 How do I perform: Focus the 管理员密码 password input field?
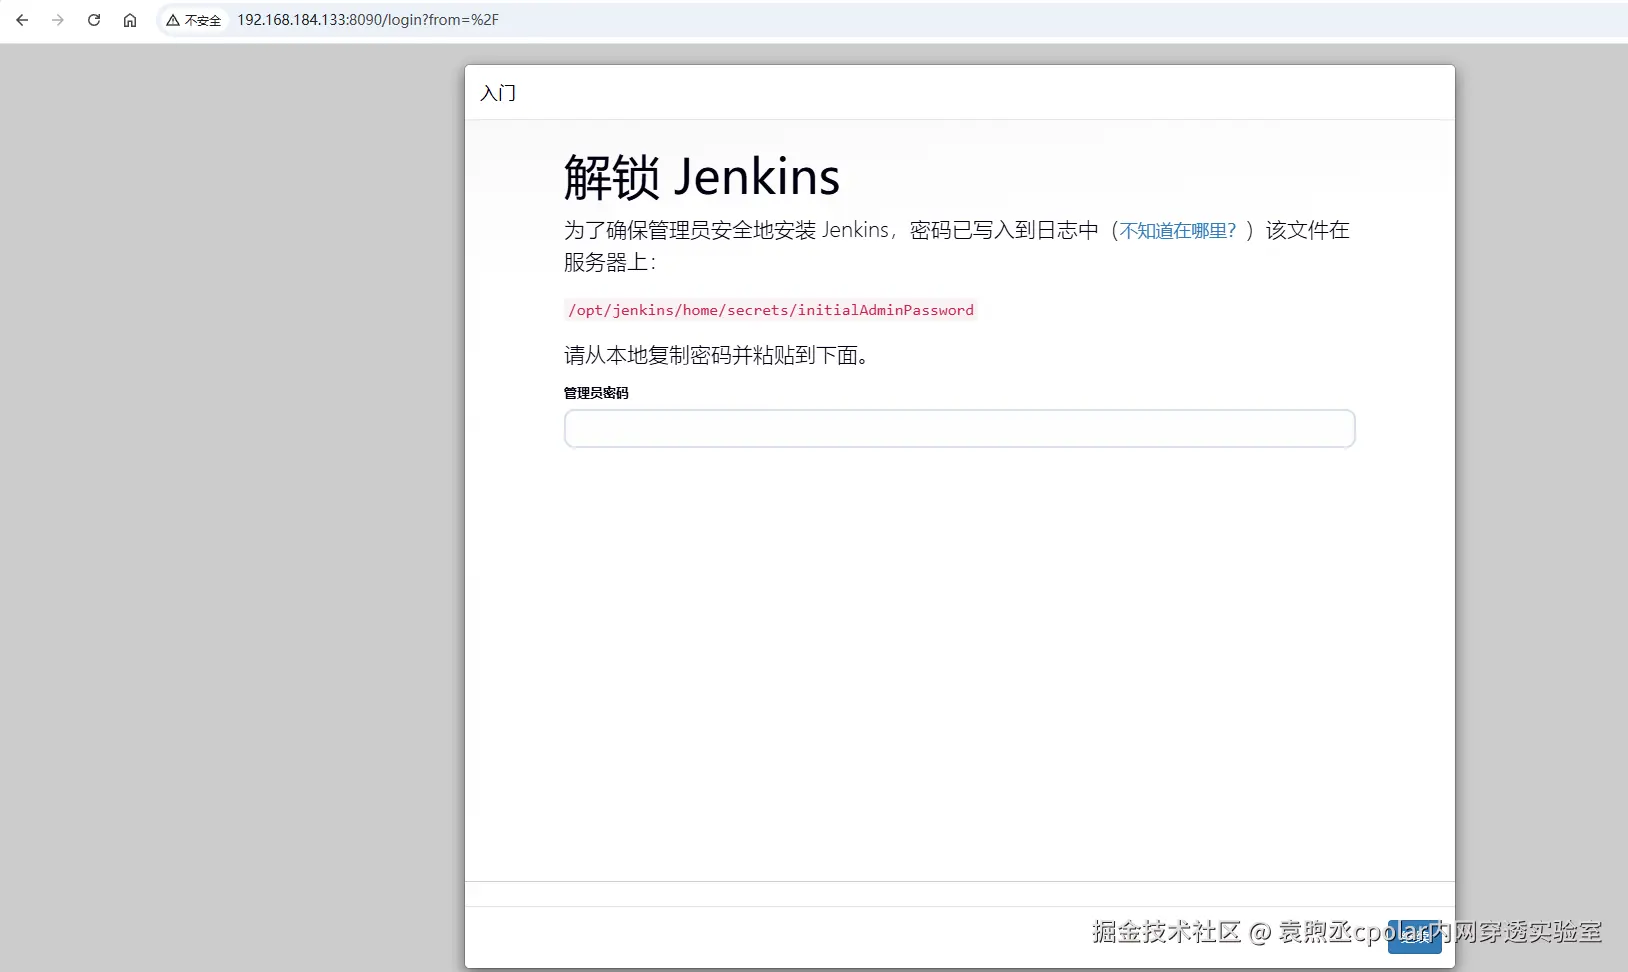tap(959, 429)
